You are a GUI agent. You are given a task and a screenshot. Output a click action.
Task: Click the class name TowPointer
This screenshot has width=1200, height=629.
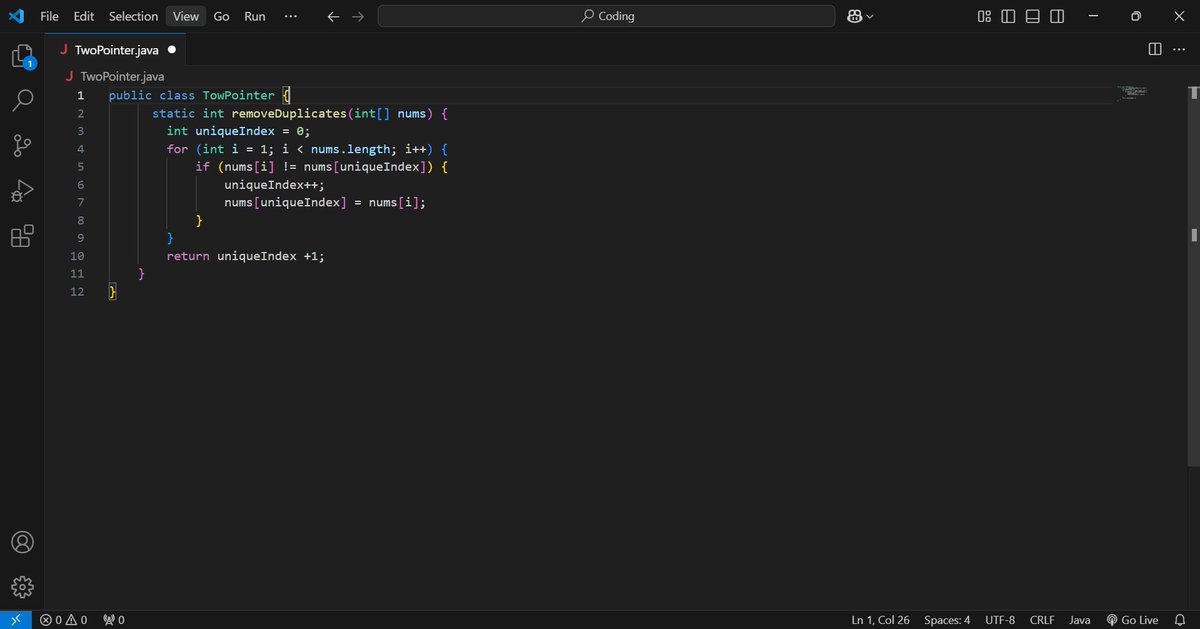pyautogui.click(x=238, y=95)
